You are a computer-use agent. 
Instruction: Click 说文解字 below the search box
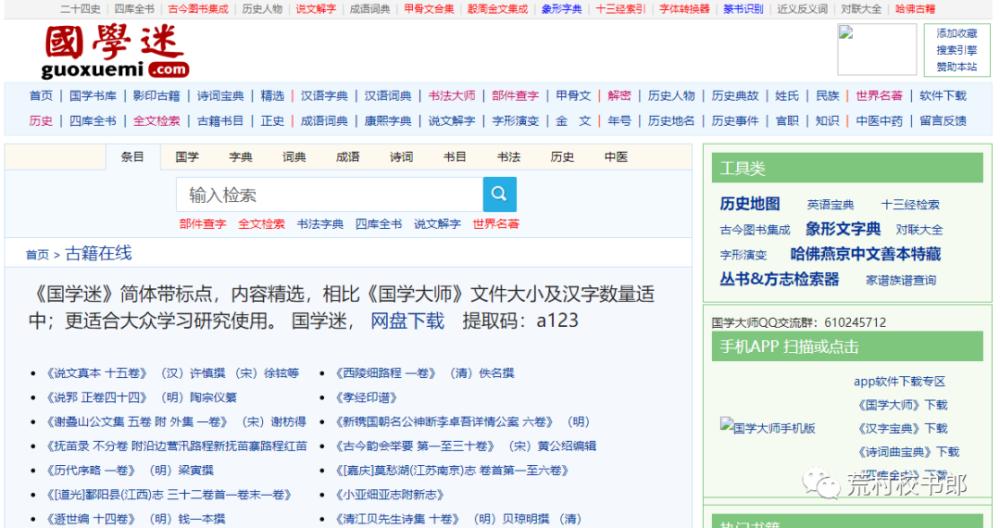[x=438, y=224]
